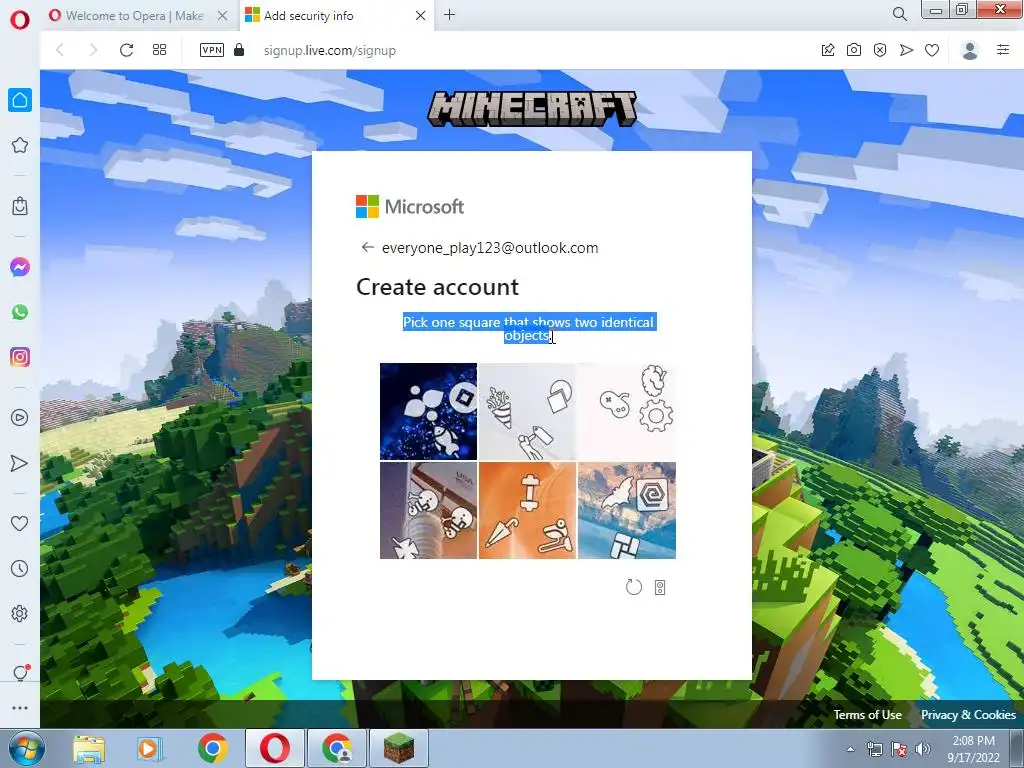
Task: Close the Add security info tab
Action: click(x=421, y=16)
